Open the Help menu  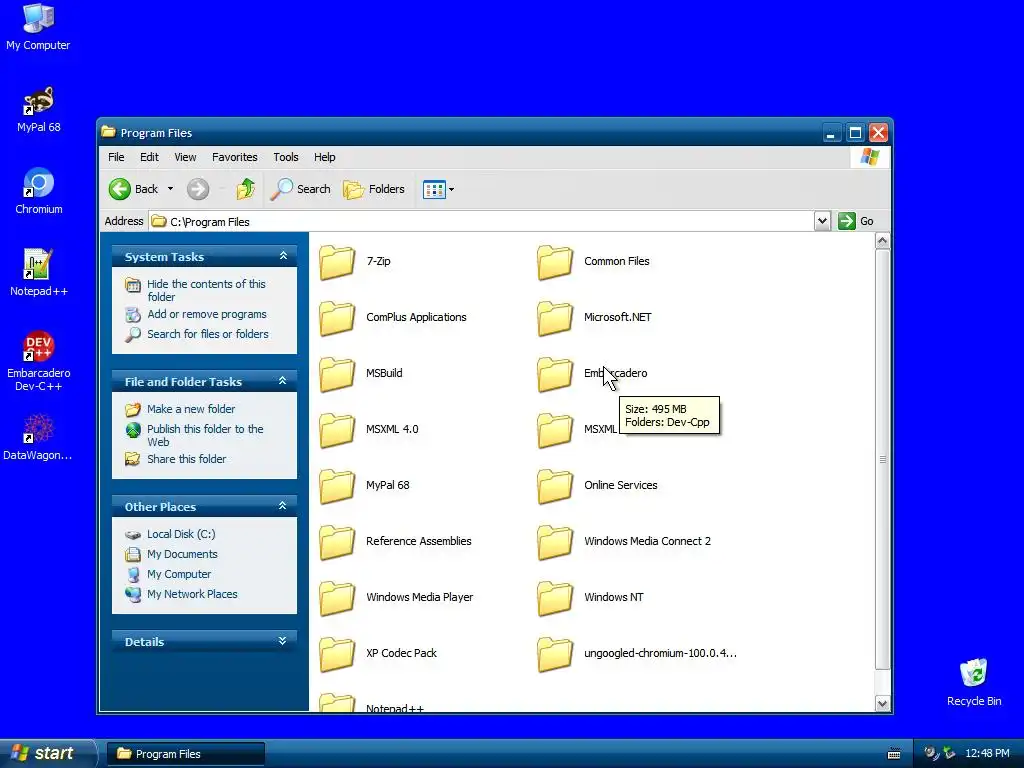324,157
